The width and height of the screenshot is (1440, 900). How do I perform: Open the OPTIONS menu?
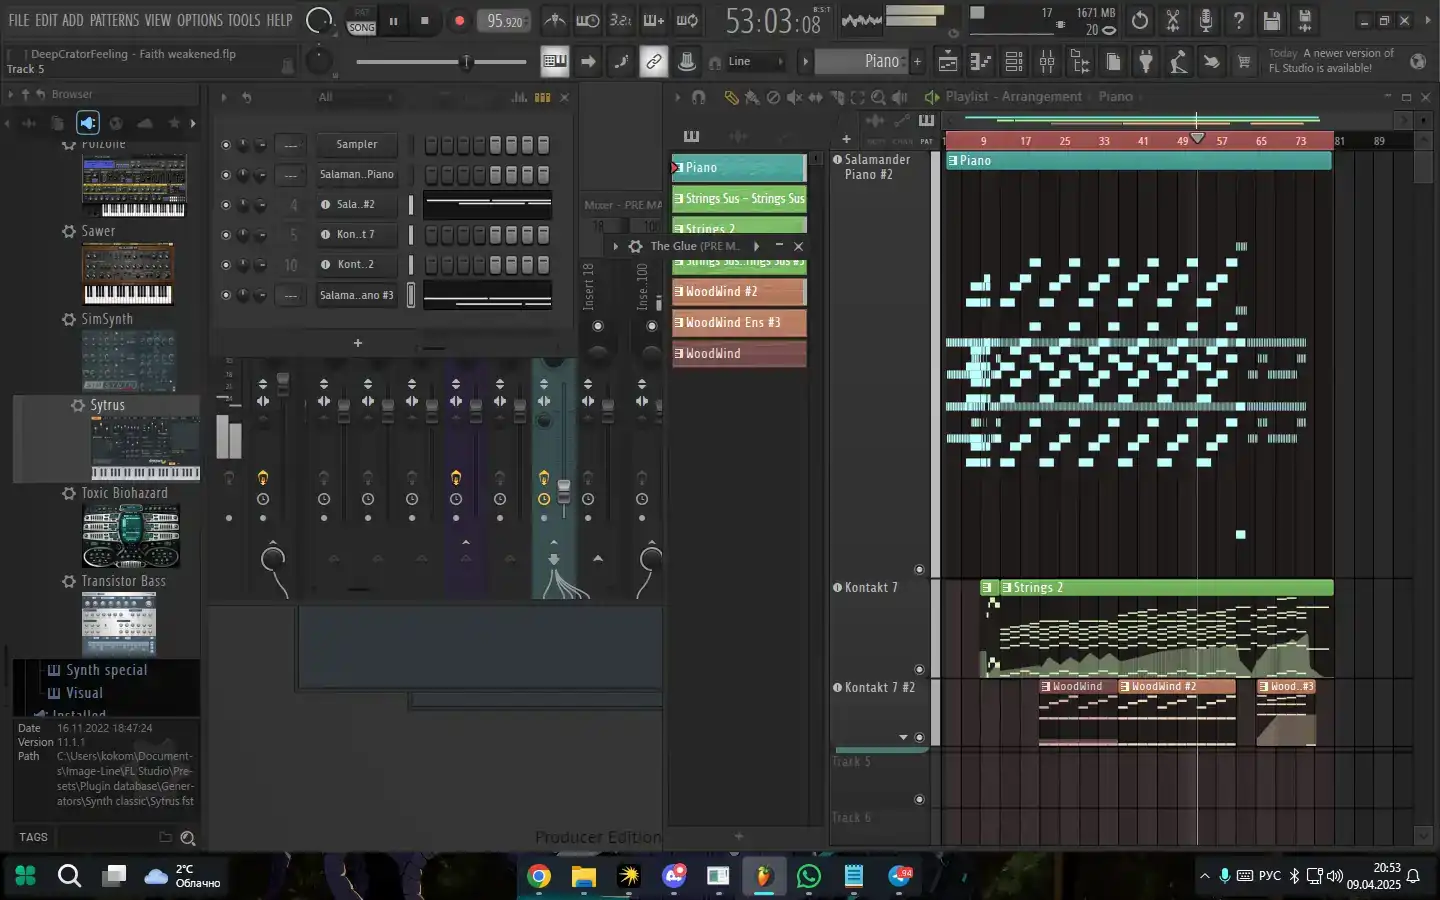[x=199, y=20]
